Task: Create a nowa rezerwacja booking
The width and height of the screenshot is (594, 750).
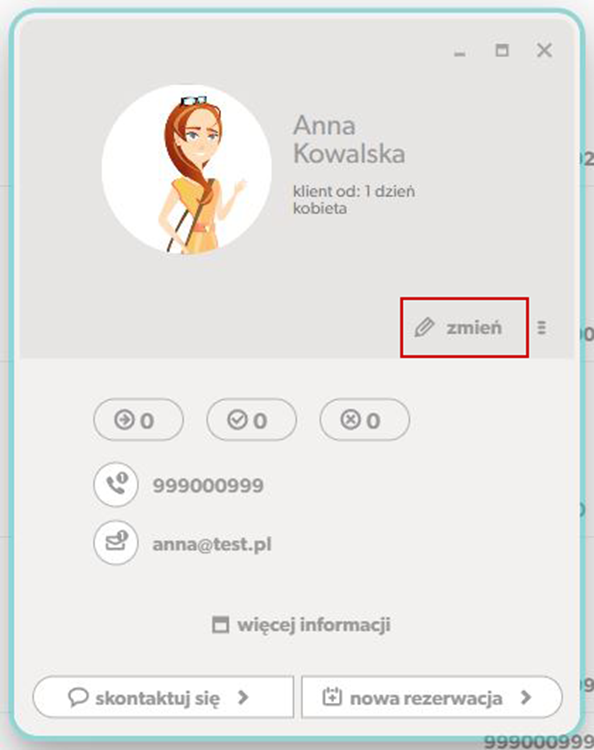Action: pyautogui.click(x=432, y=697)
